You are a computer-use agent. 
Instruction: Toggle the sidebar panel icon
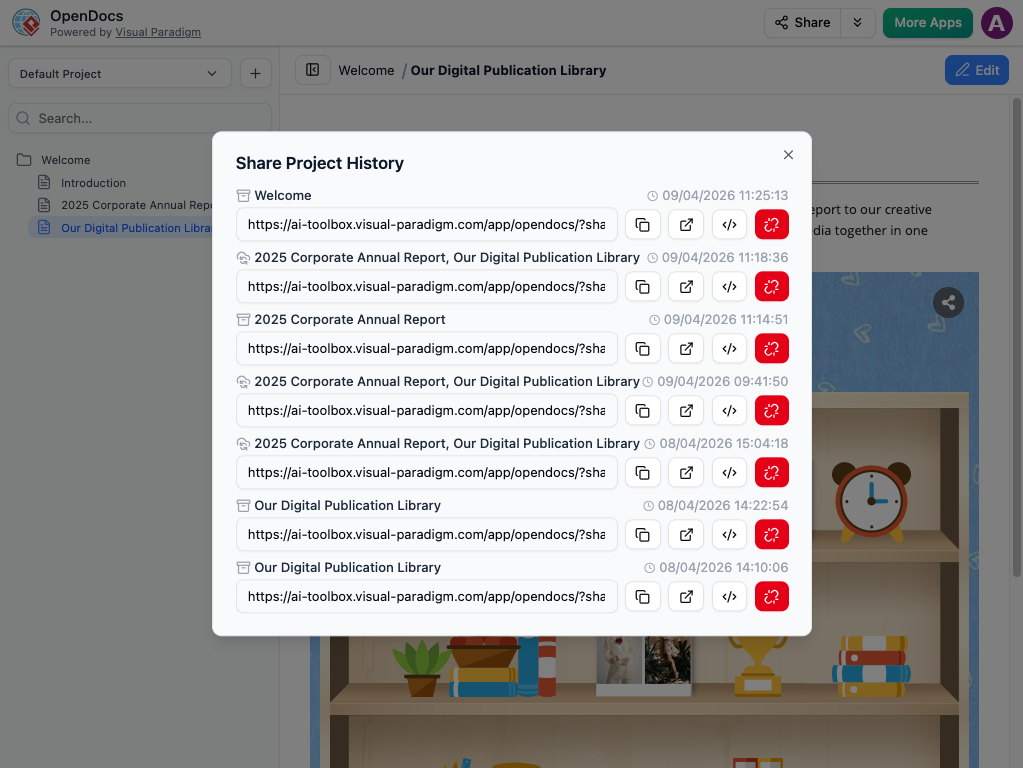pos(313,70)
